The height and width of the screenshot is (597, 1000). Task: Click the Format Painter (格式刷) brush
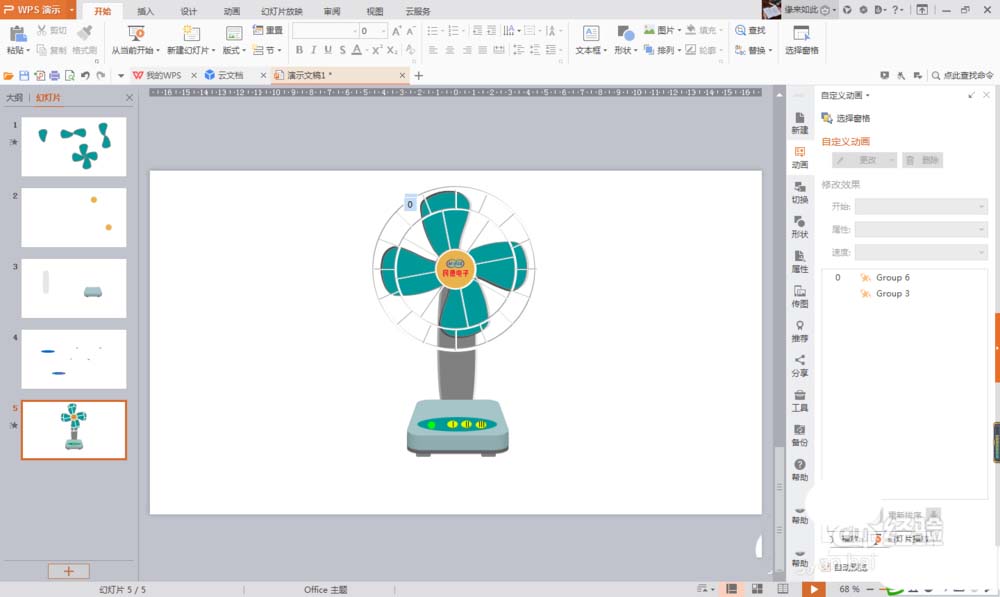pyautogui.click(x=84, y=32)
